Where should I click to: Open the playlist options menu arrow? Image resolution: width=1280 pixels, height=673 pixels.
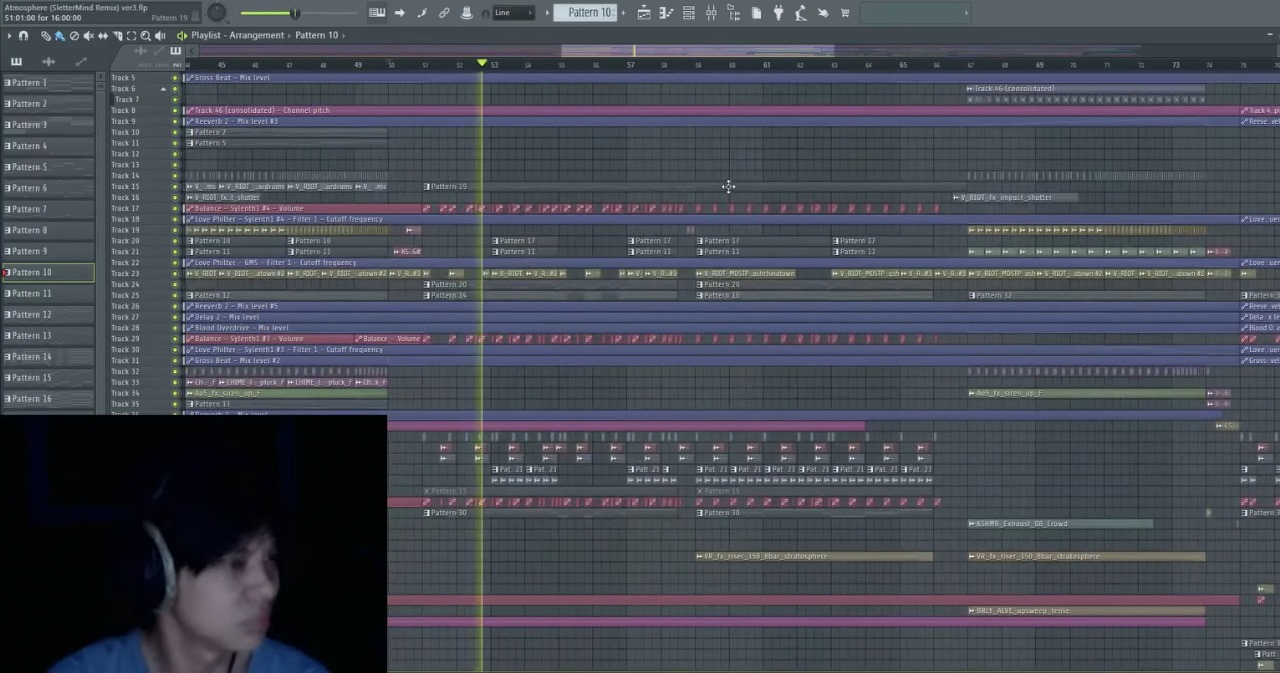(9, 36)
